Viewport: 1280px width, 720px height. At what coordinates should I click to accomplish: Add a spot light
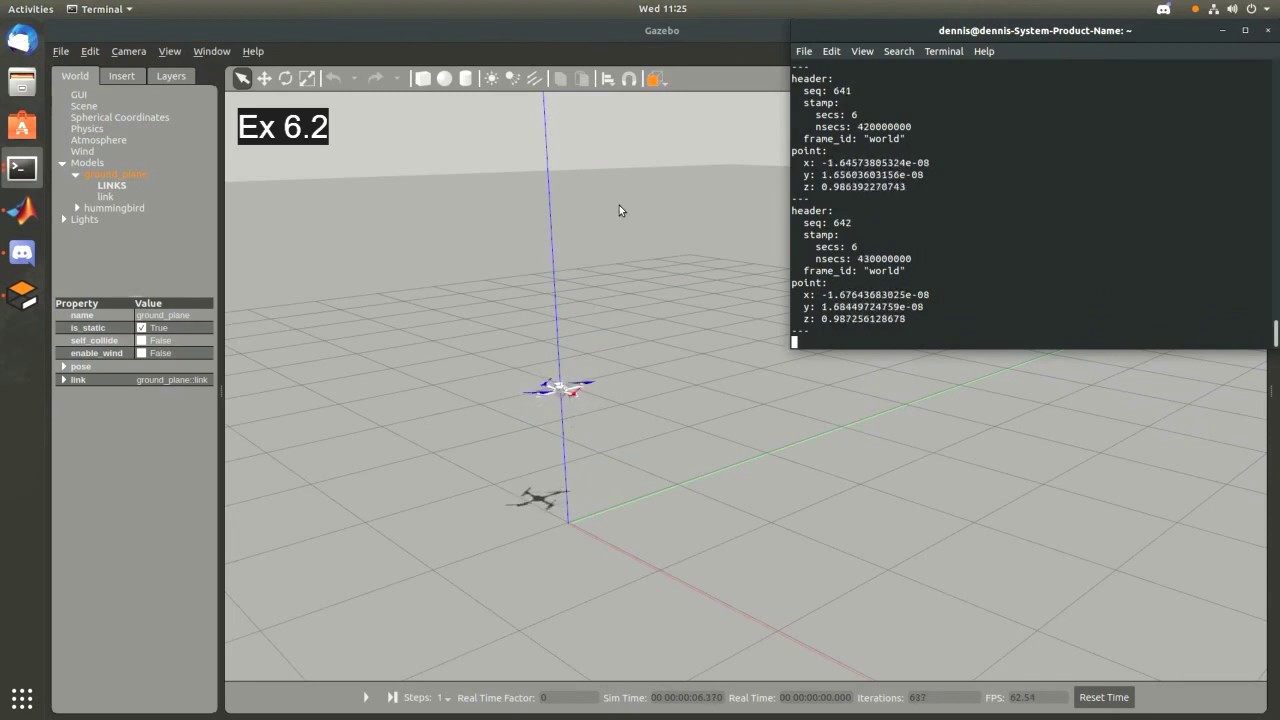click(x=513, y=79)
